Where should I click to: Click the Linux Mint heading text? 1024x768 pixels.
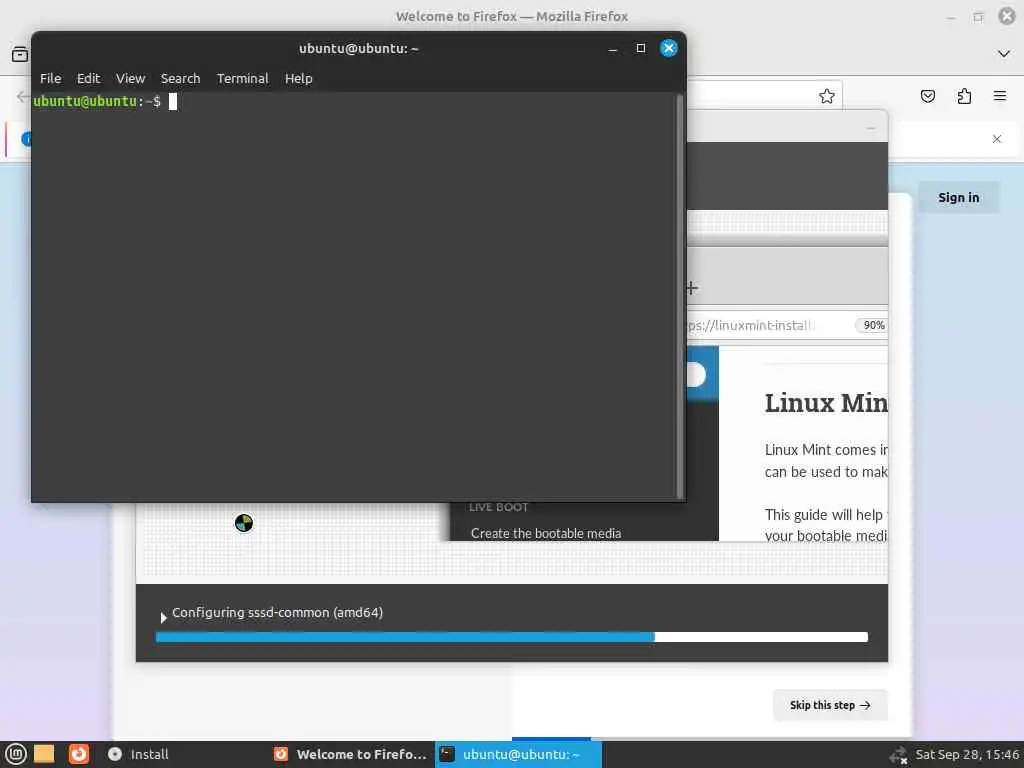pos(826,403)
